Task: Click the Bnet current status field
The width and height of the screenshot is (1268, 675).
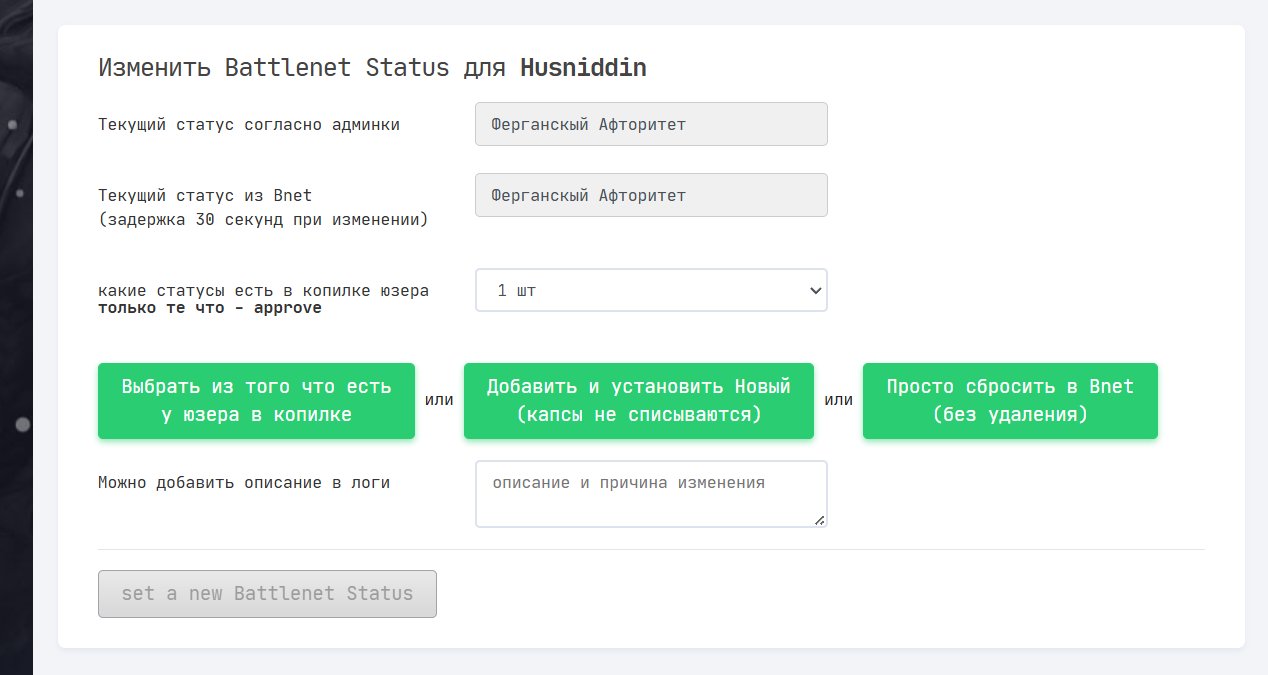Action: 651,195
